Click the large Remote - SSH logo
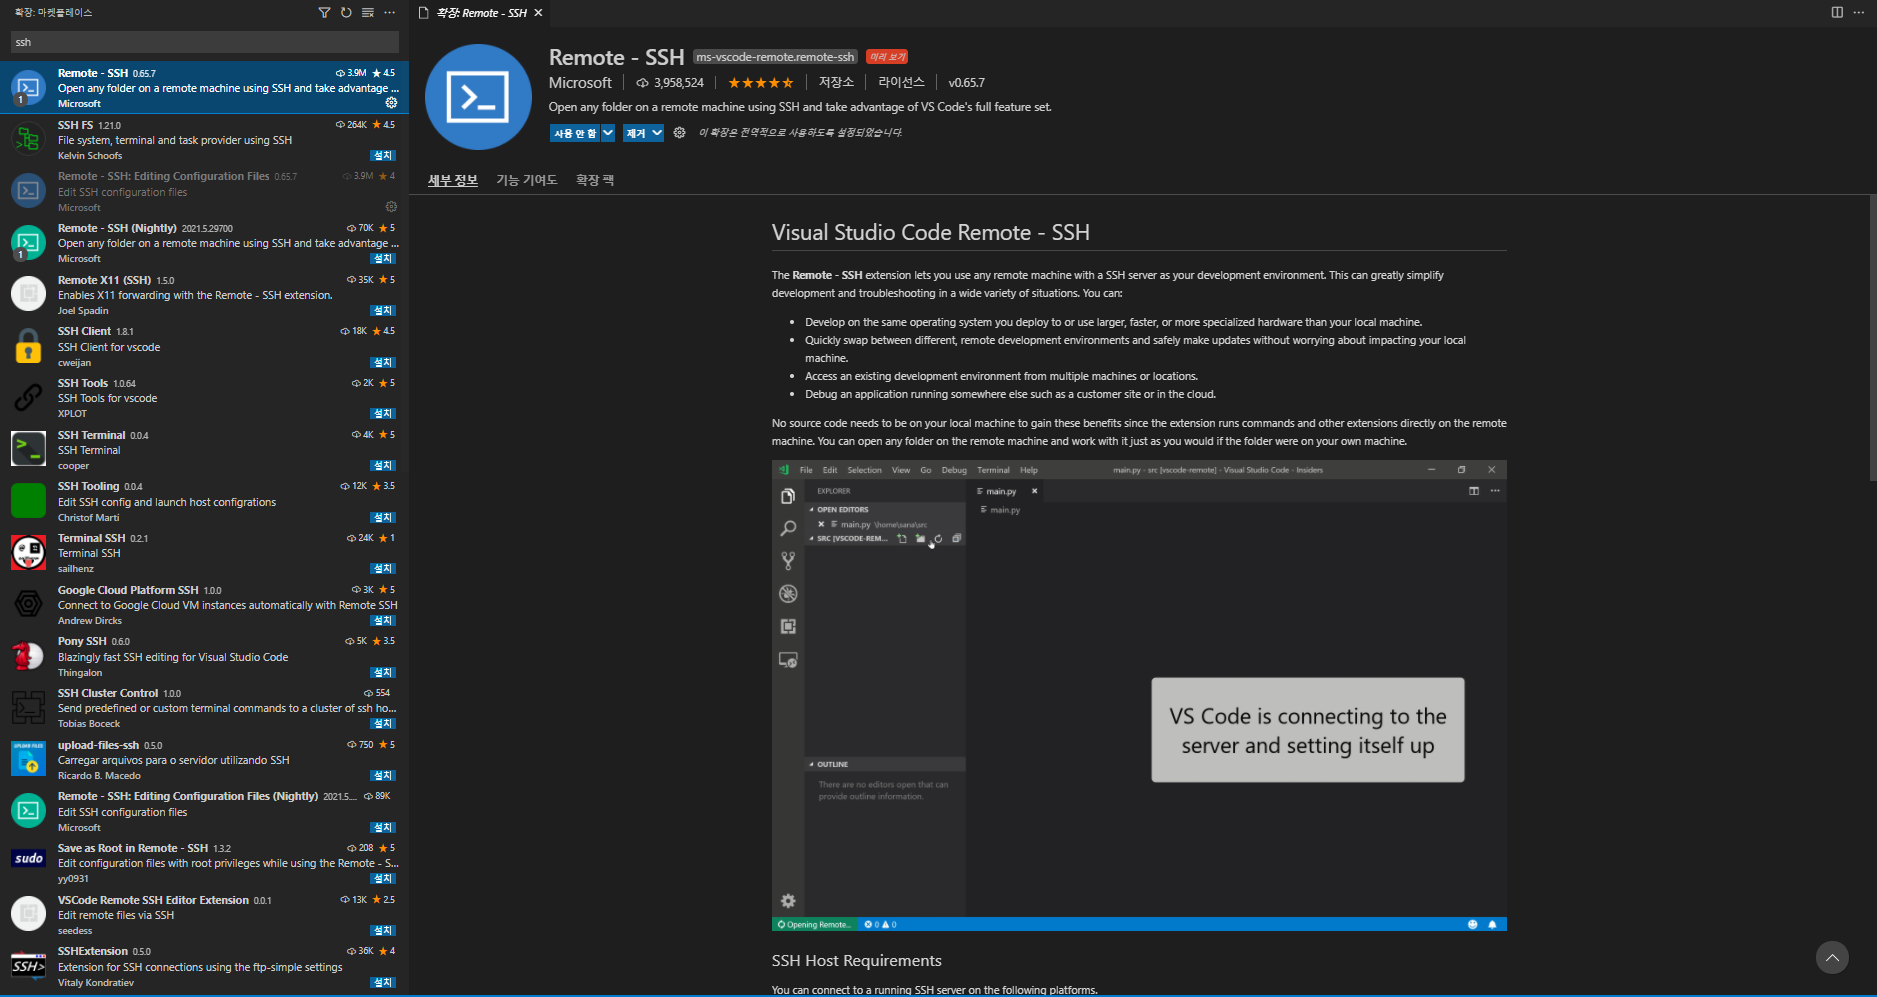This screenshot has width=1877, height=997. click(x=478, y=97)
